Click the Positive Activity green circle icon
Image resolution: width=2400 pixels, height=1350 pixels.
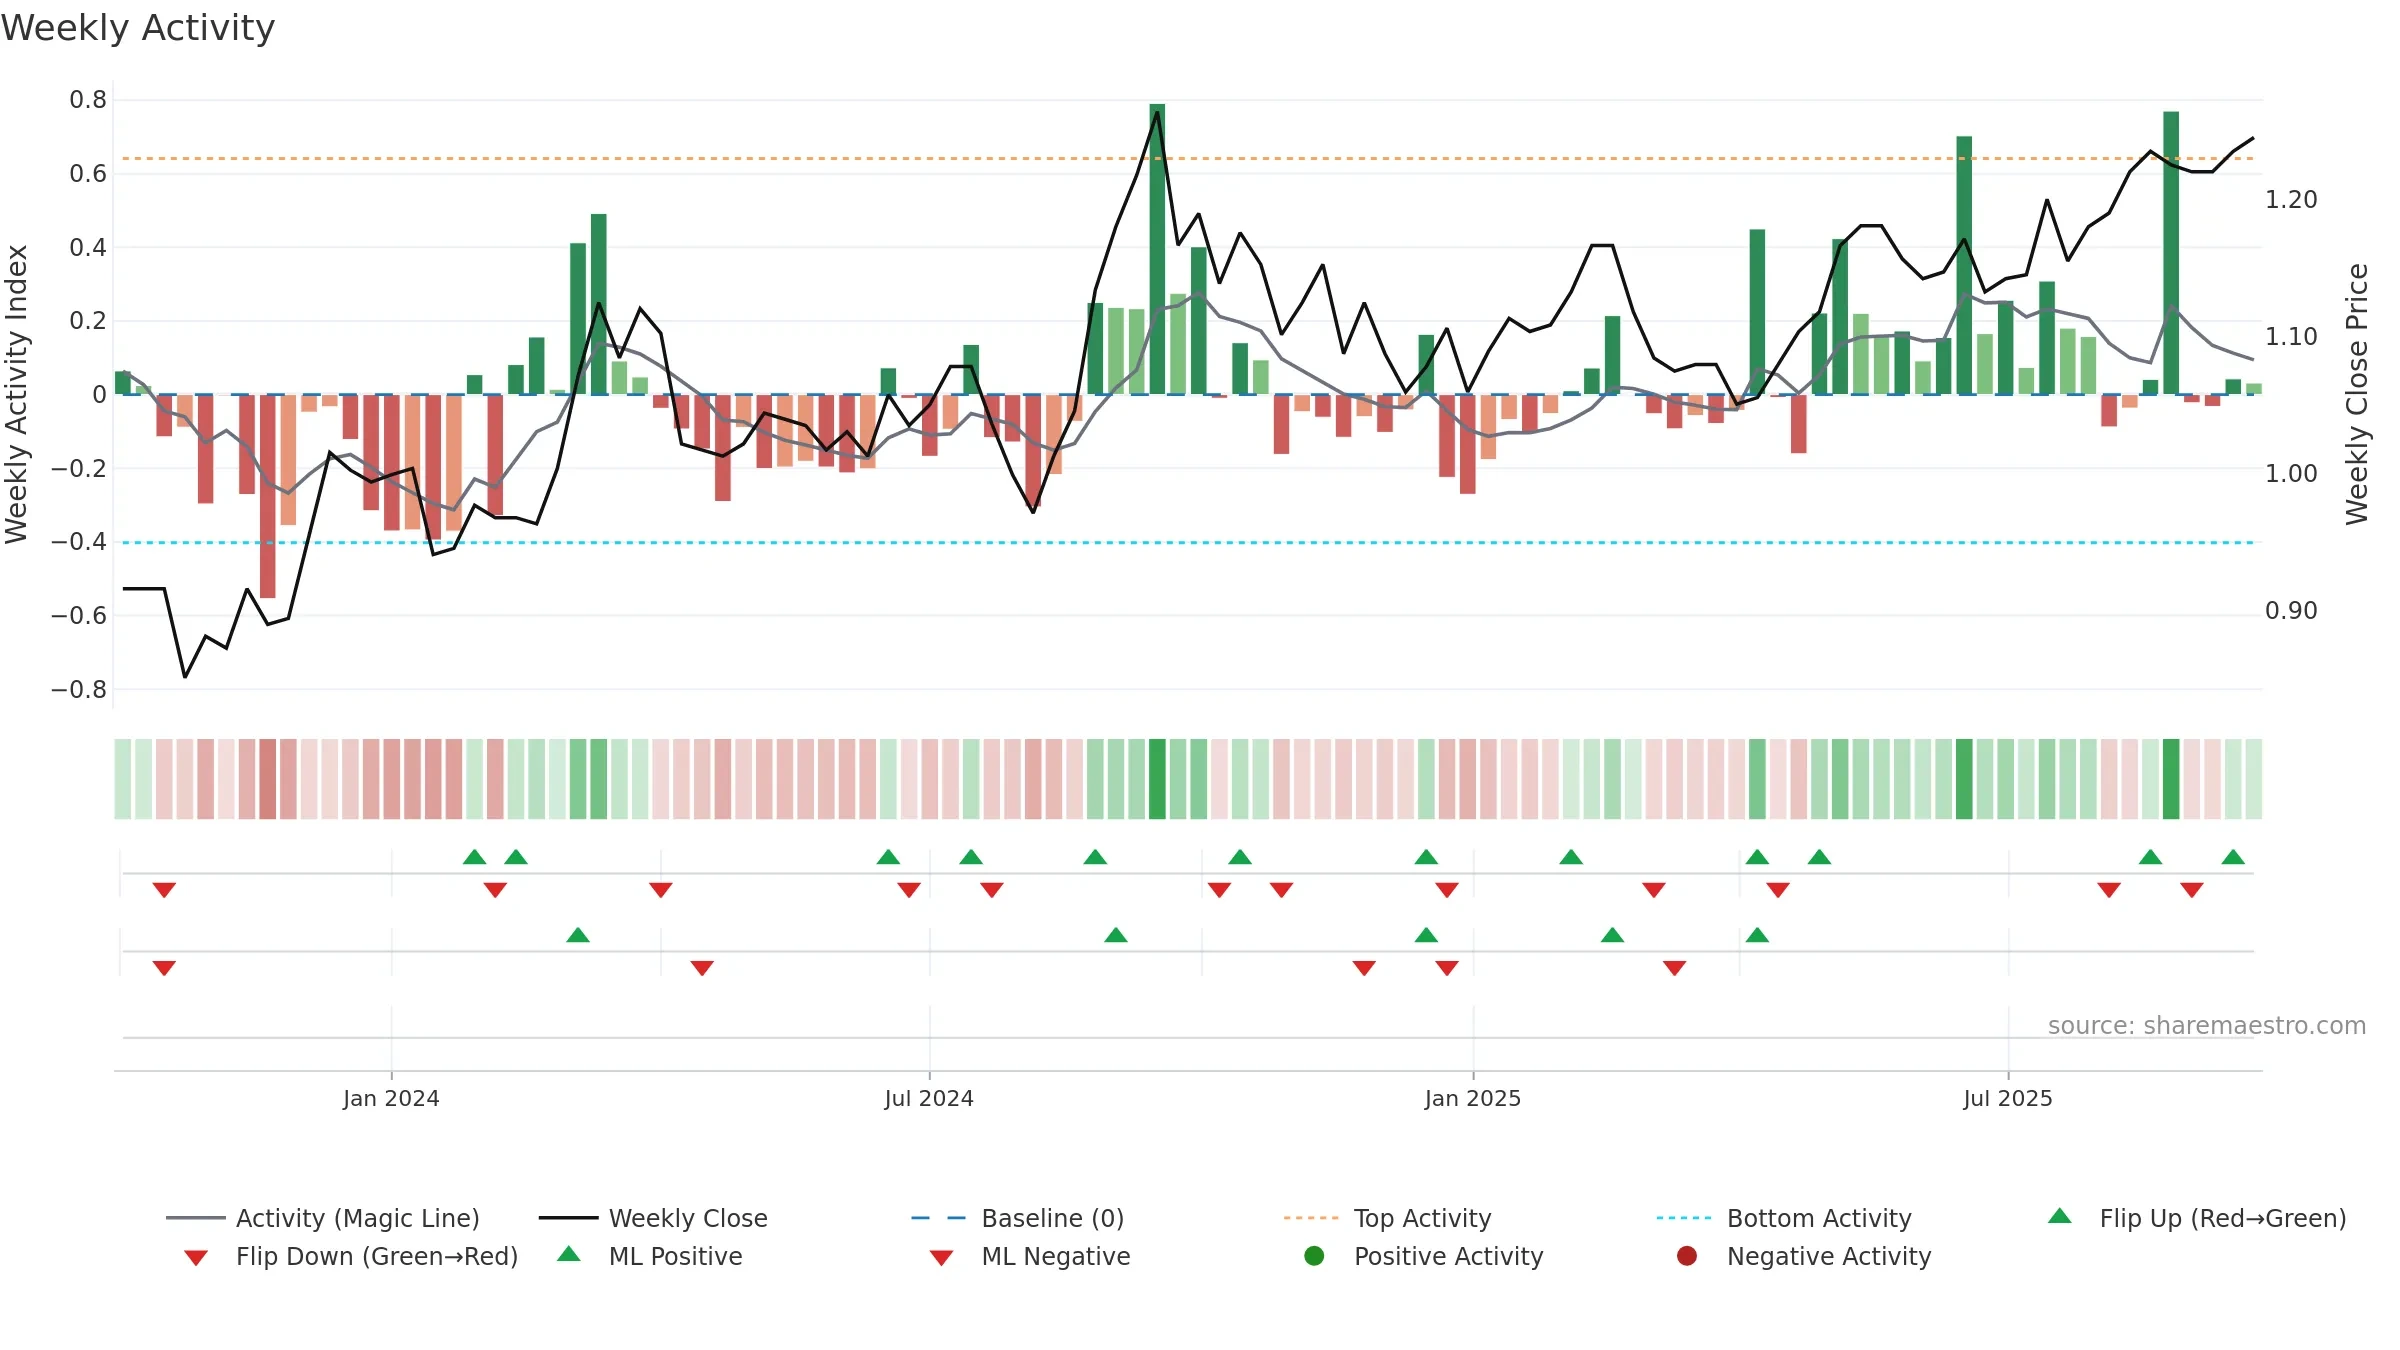point(1314,1256)
